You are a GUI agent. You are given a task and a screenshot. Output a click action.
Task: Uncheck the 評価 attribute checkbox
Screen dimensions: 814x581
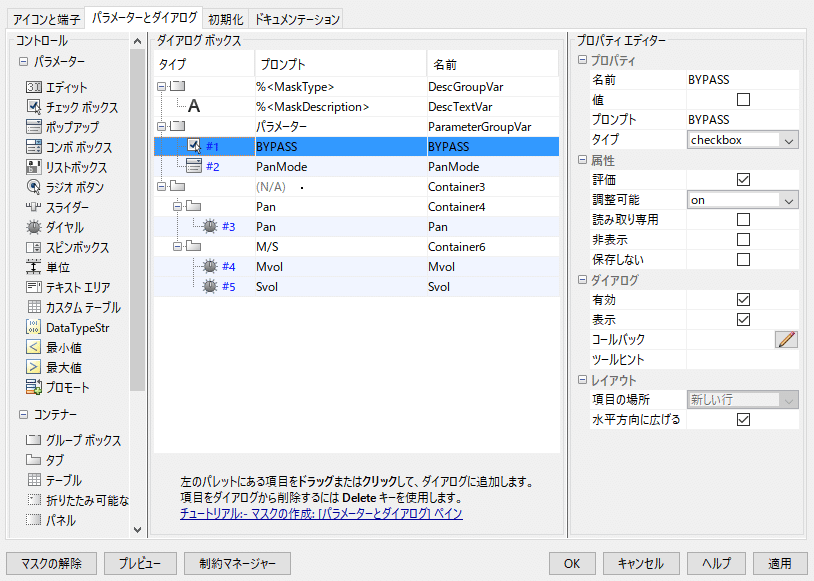[x=743, y=180]
